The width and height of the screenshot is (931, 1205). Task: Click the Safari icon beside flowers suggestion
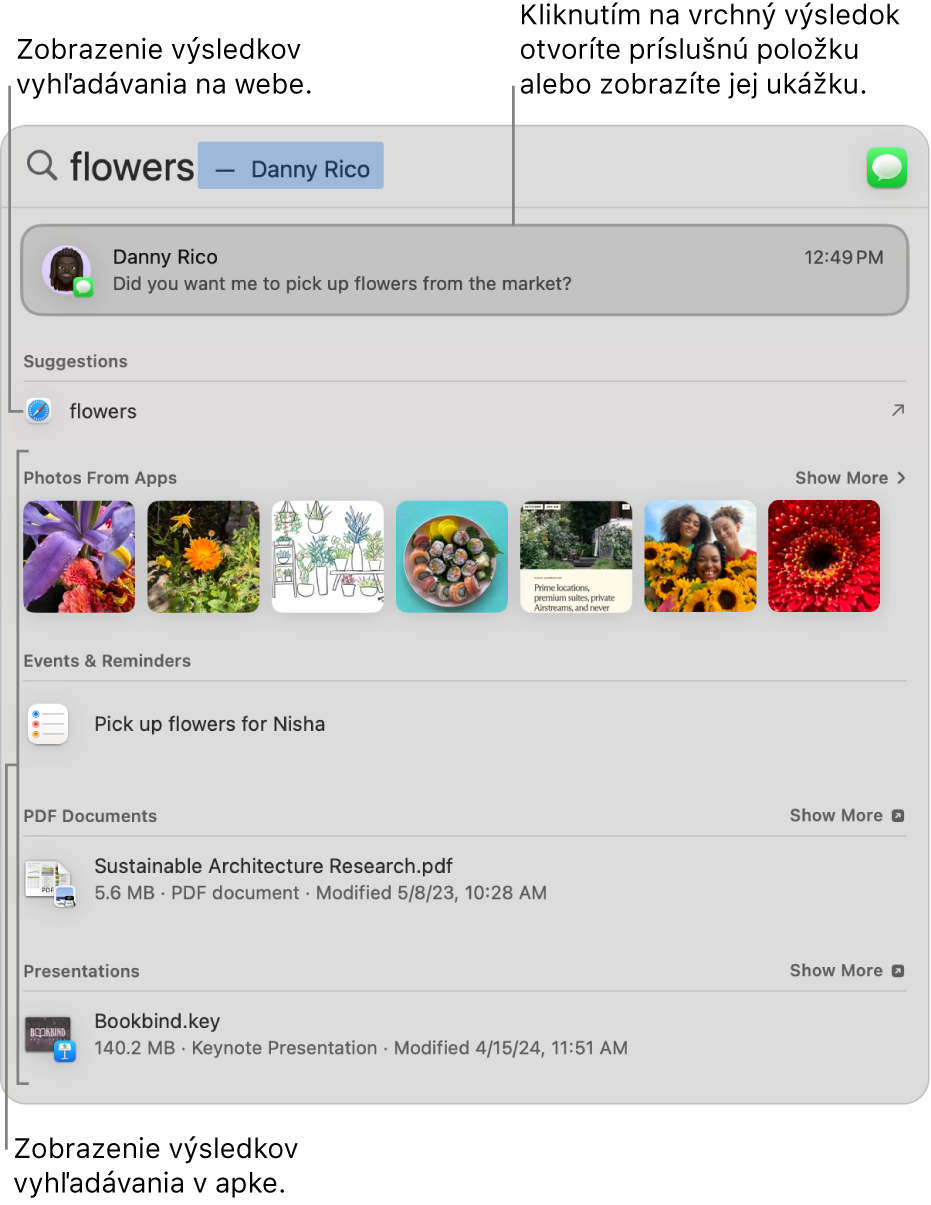tap(39, 411)
